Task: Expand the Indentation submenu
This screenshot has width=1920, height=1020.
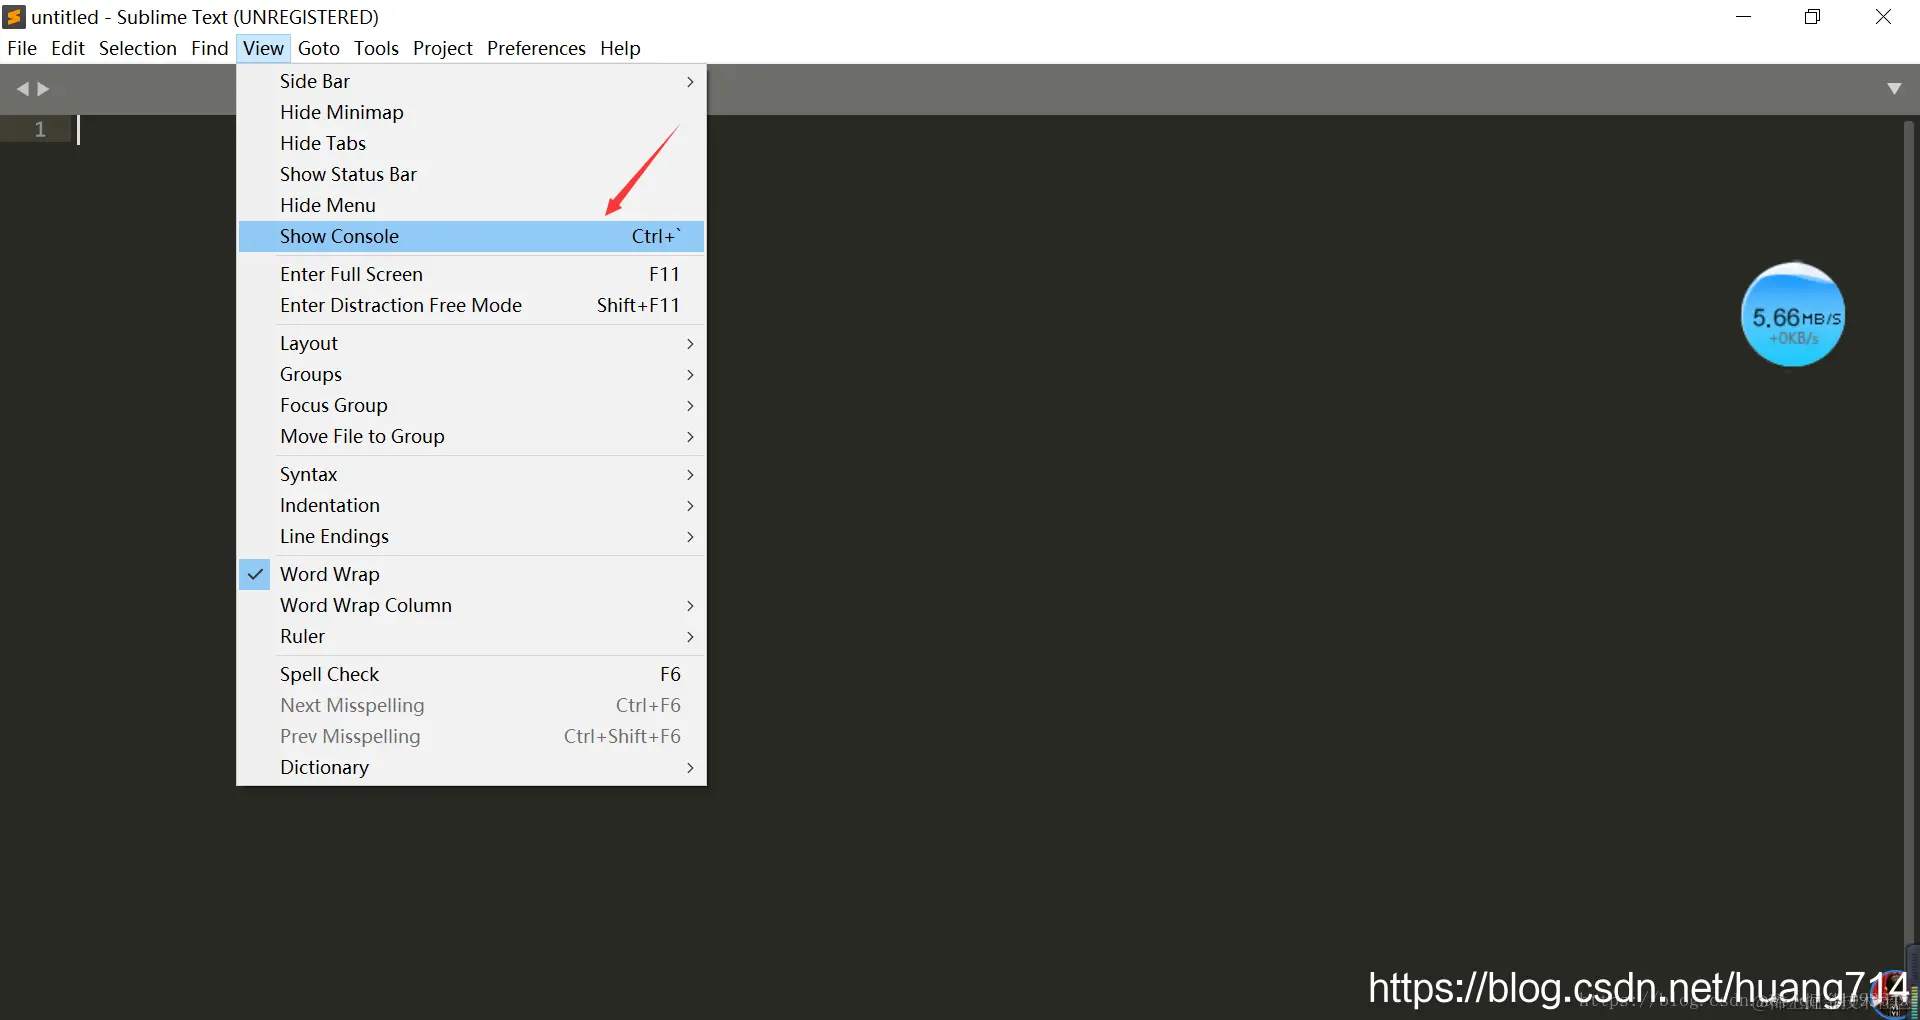Action: 471,505
